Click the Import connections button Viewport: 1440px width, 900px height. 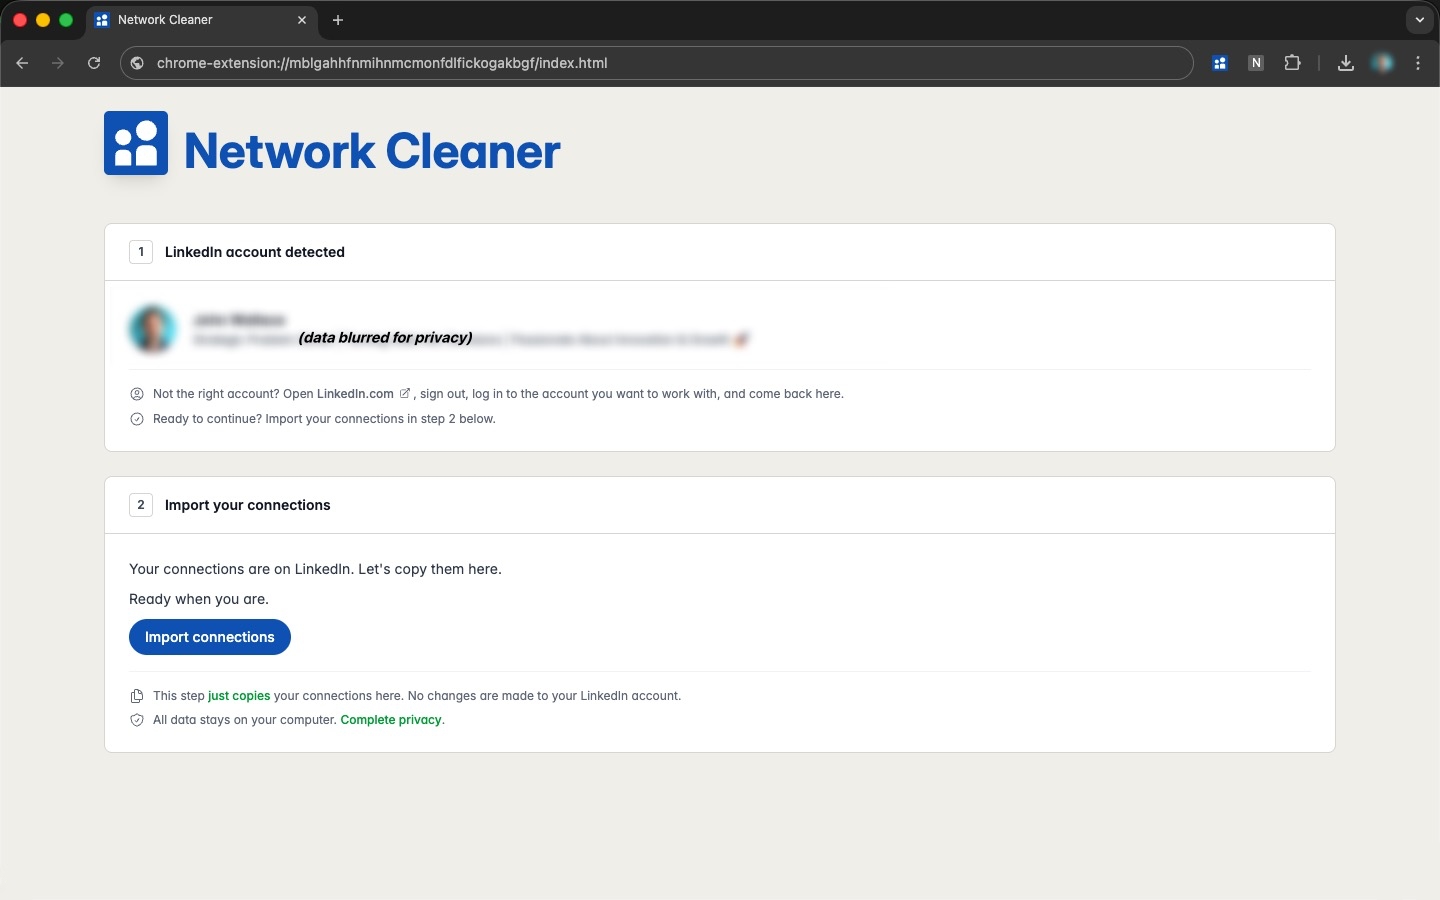(209, 637)
